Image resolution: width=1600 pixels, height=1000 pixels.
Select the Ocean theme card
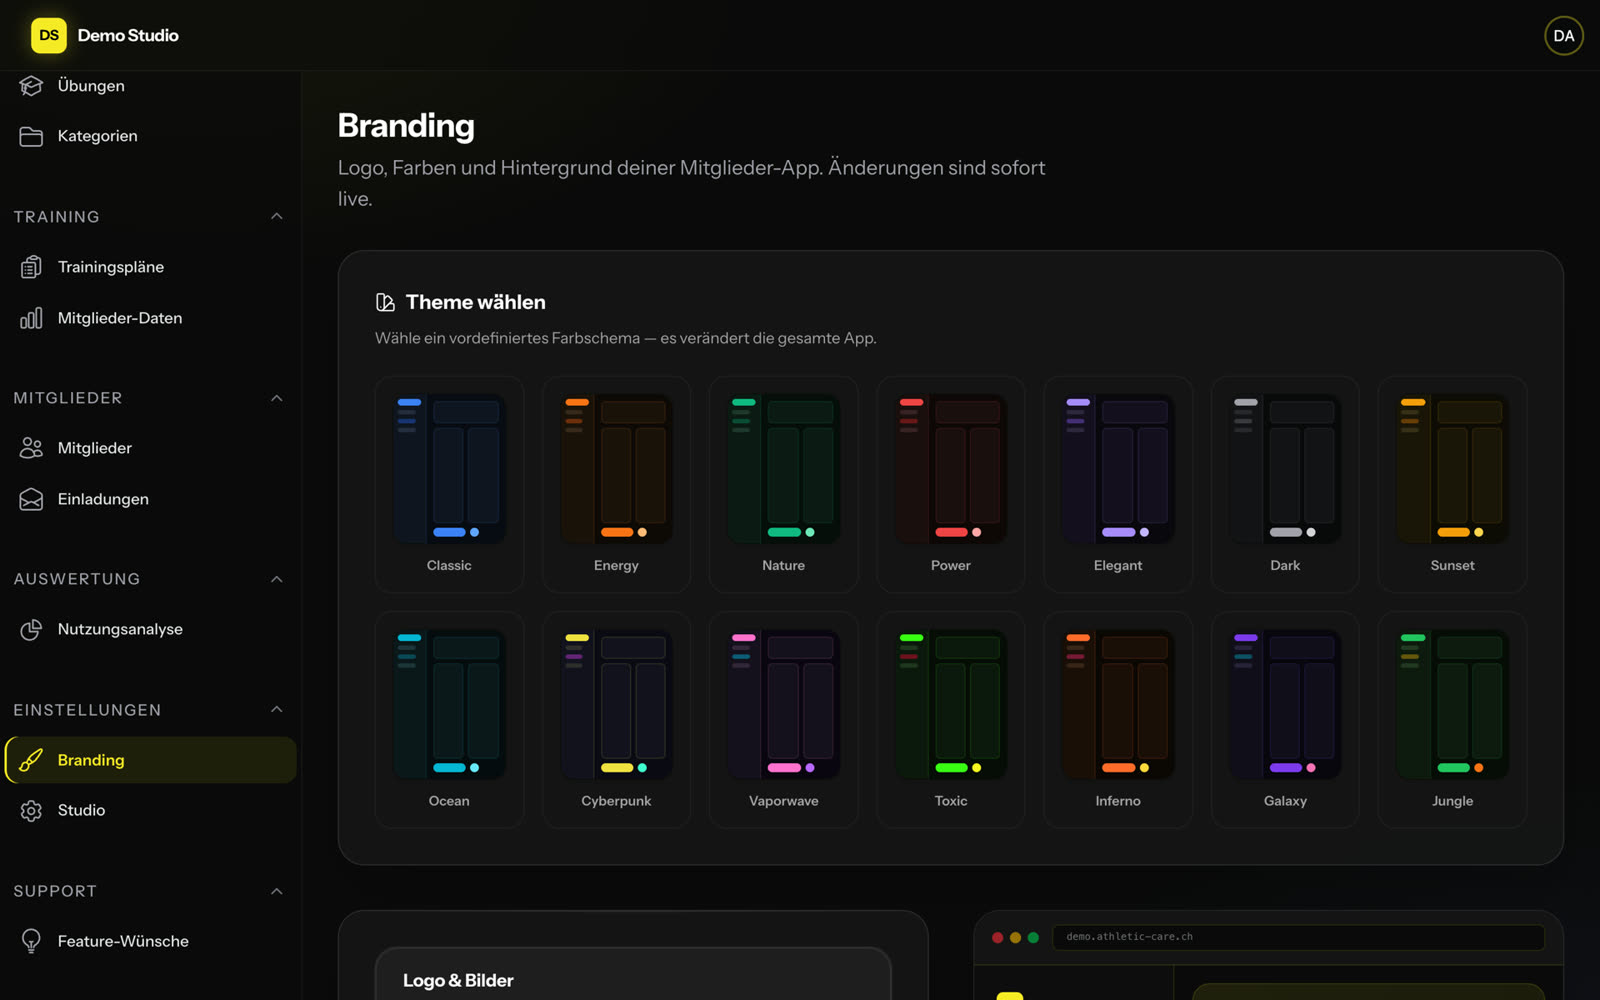[x=449, y=720]
